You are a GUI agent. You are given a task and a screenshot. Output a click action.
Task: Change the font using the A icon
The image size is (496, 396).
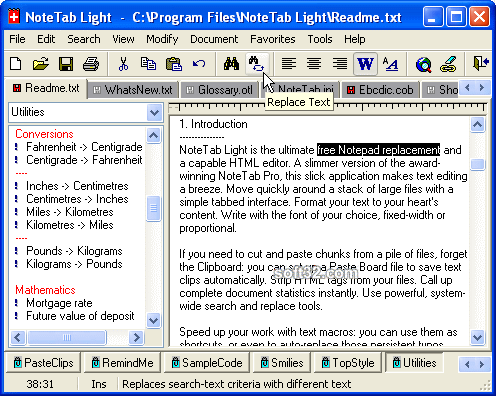click(x=390, y=63)
